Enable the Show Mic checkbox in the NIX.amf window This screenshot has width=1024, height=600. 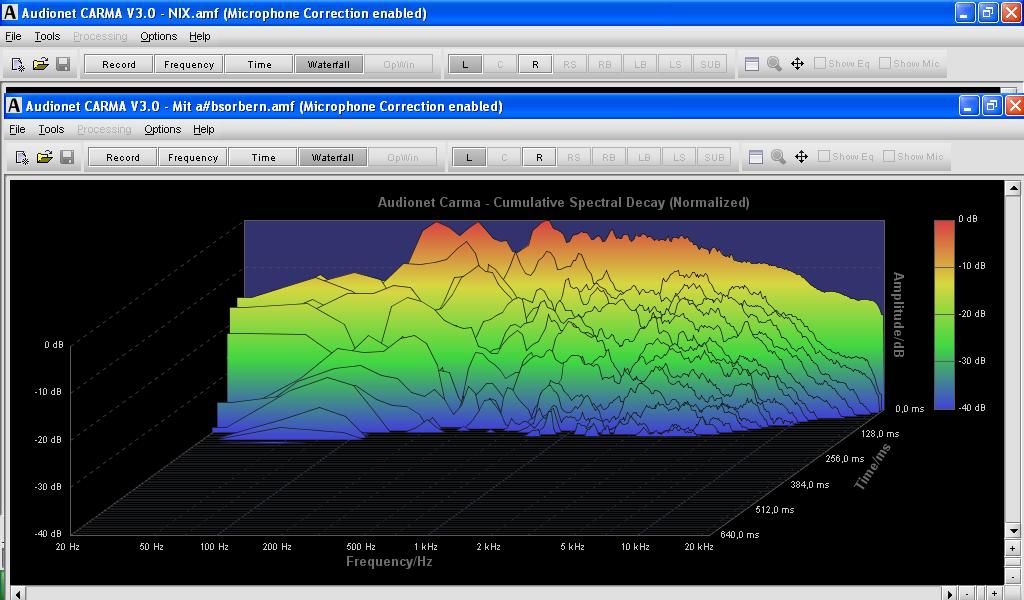pyautogui.click(x=885, y=63)
